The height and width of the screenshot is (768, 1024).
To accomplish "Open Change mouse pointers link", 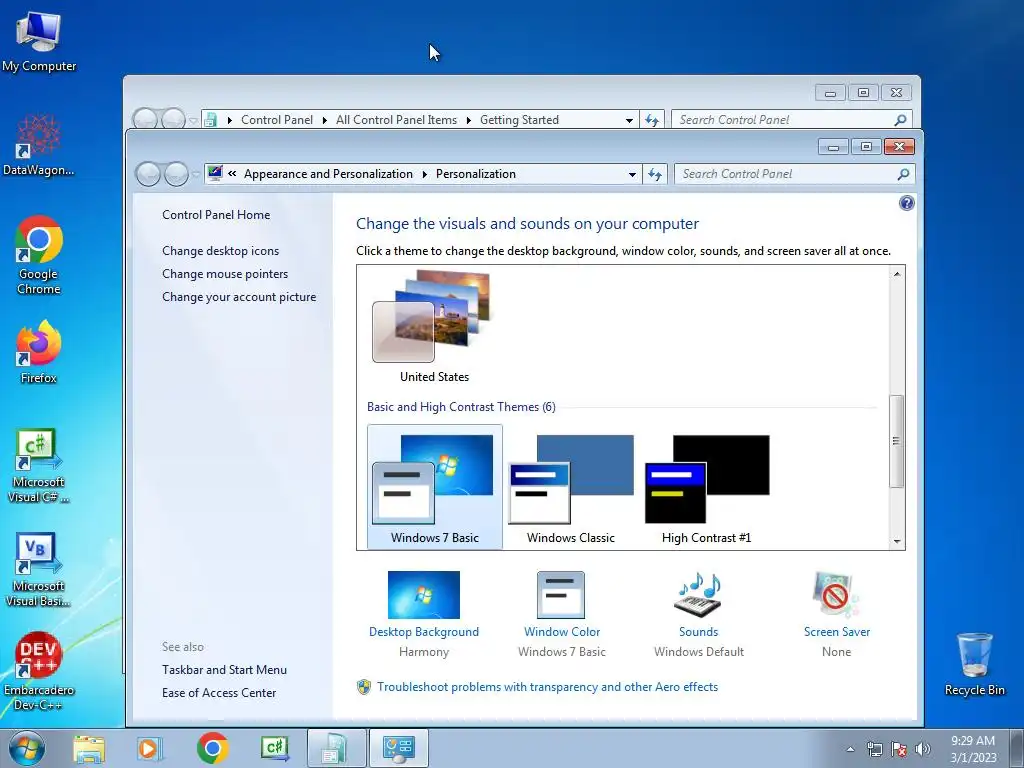I will point(225,274).
